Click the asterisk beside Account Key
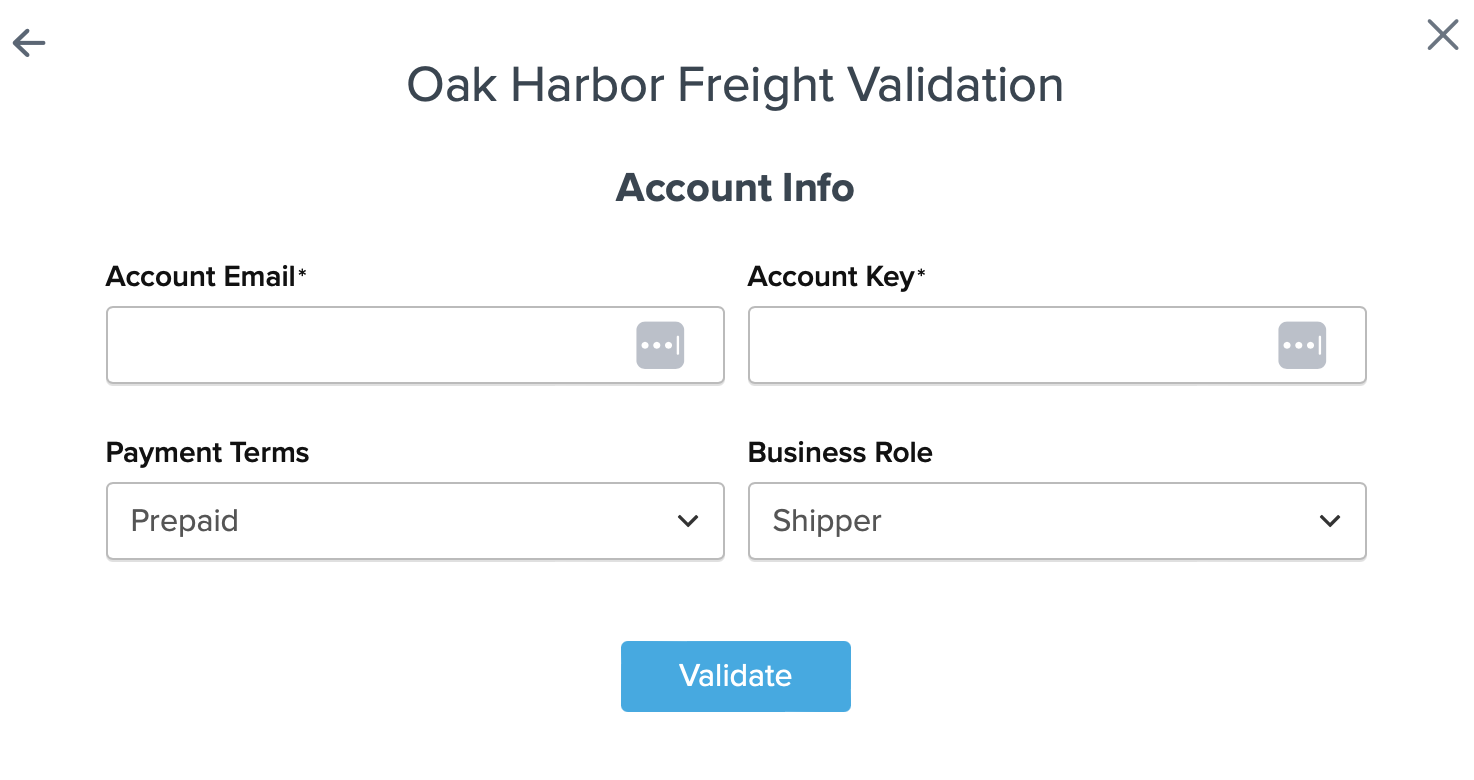This screenshot has width=1474, height=780. [x=921, y=273]
